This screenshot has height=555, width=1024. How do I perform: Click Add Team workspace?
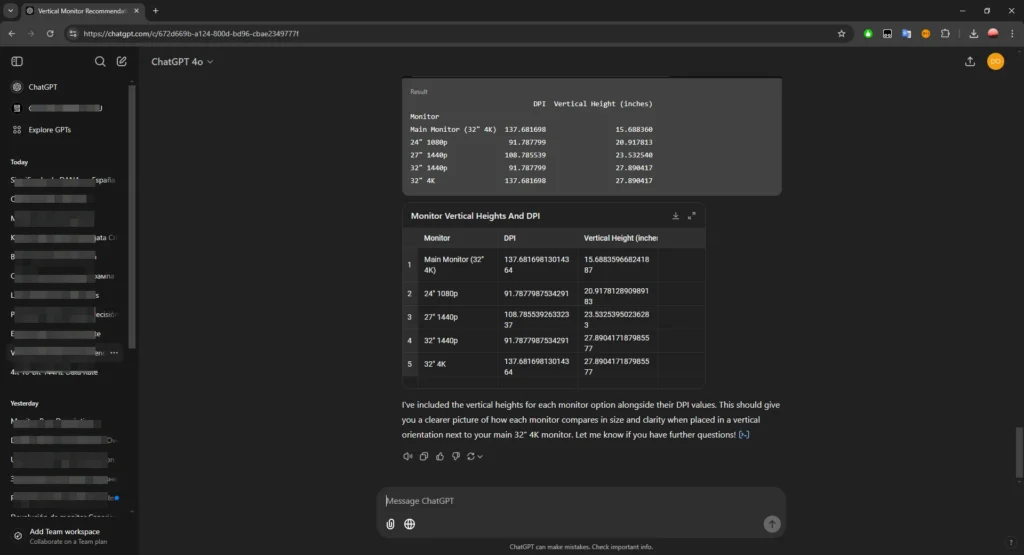65,536
